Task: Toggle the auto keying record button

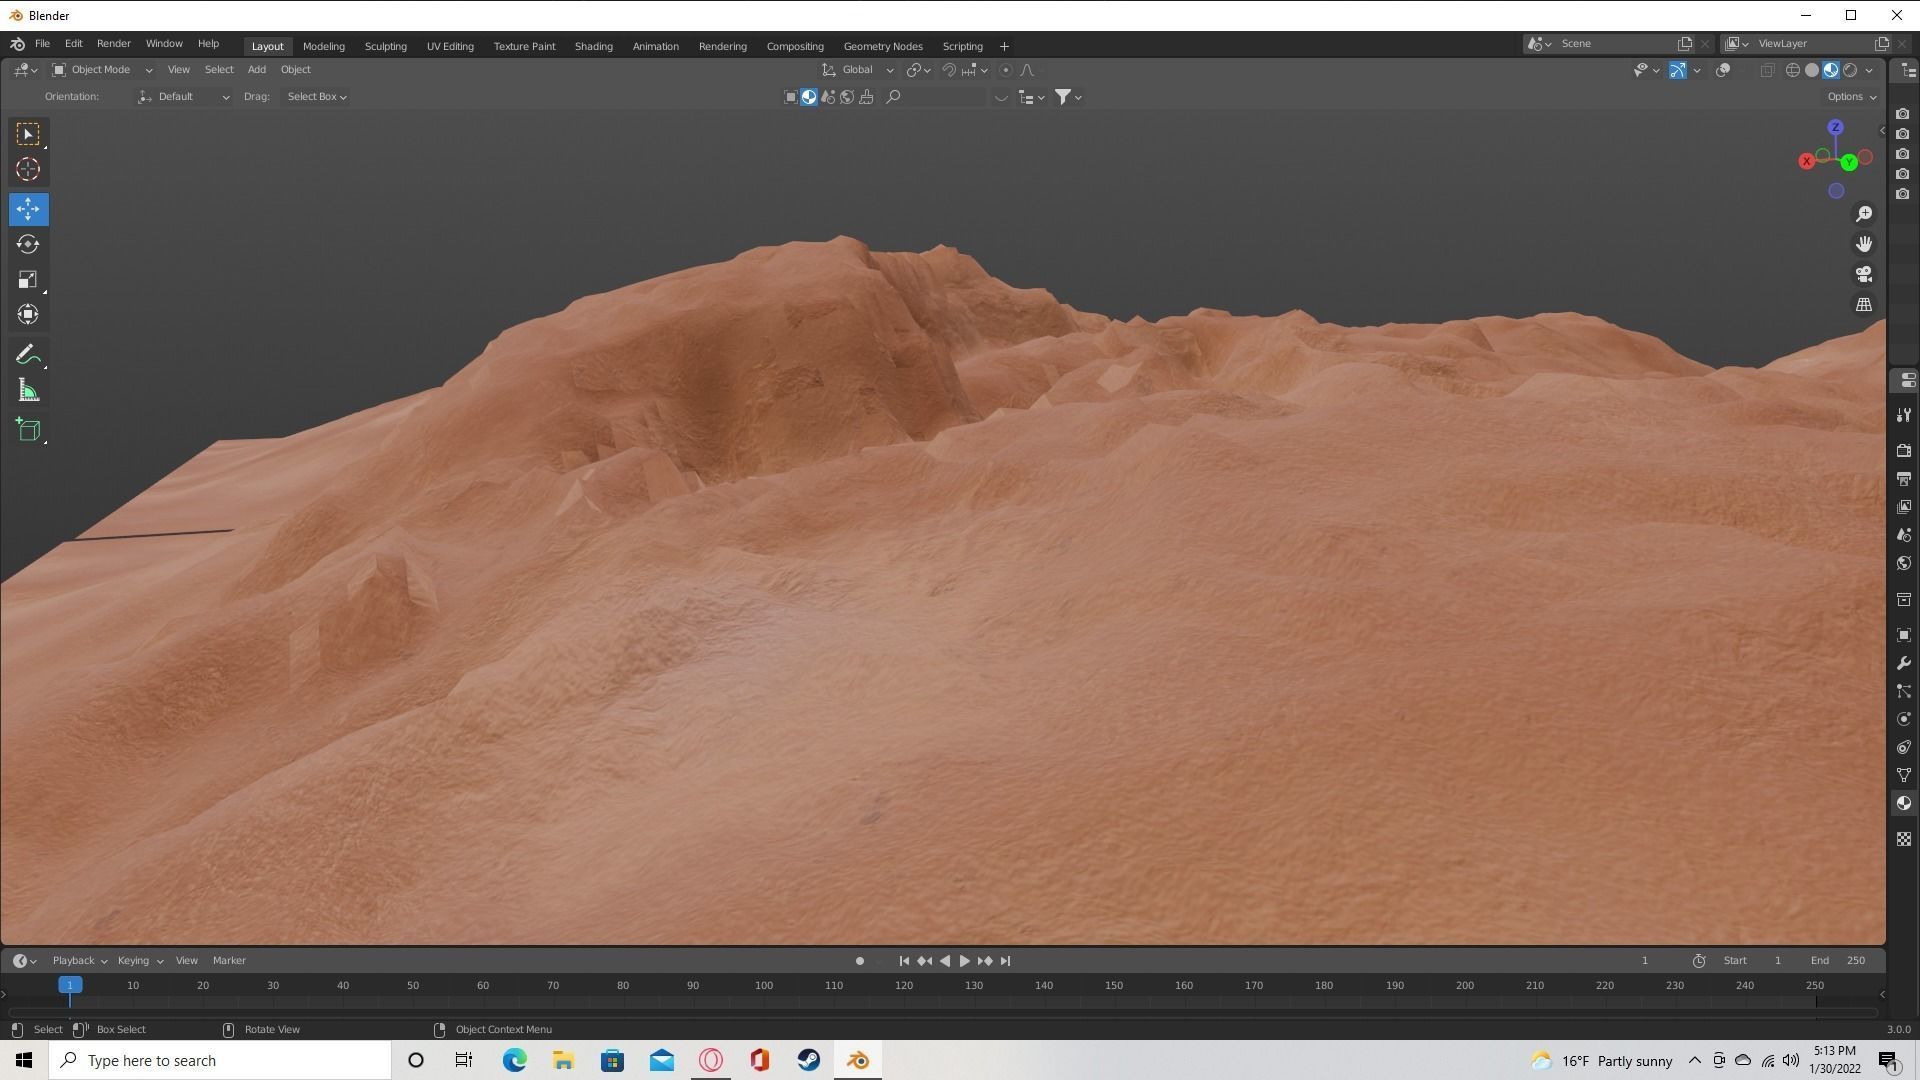Action: point(859,961)
